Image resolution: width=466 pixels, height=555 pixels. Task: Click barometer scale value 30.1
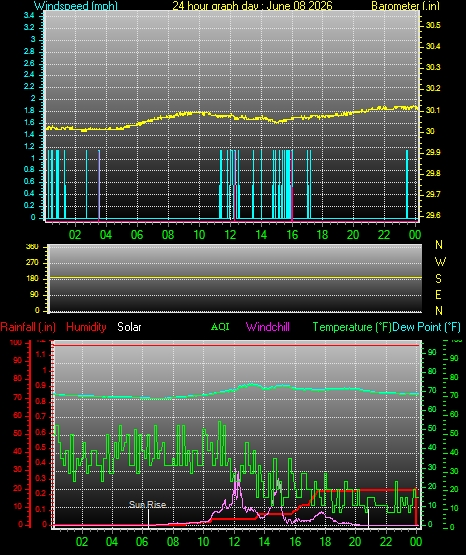point(432,110)
